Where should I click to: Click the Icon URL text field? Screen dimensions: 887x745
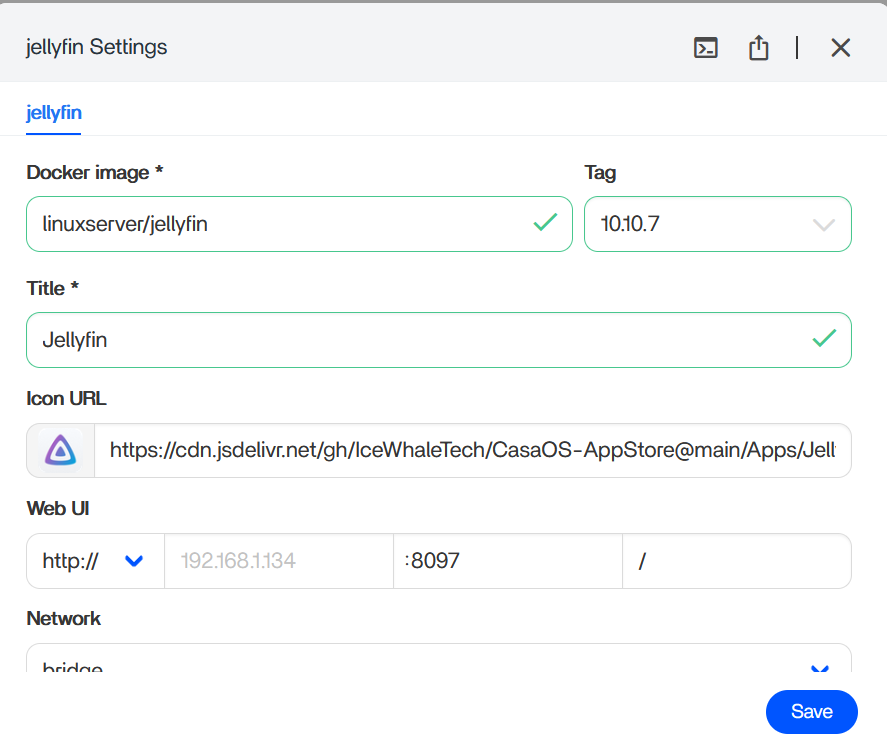click(x=472, y=451)
